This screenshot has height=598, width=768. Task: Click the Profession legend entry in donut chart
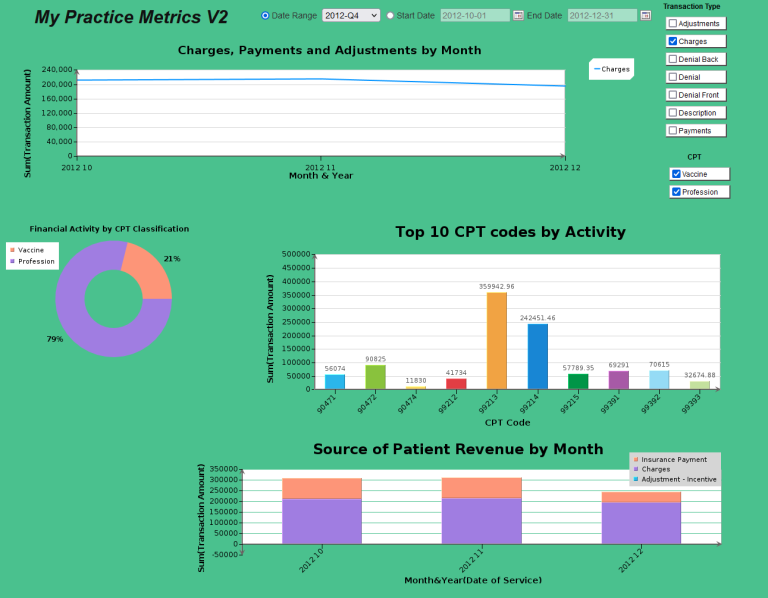pyautogui.click(x=35, y=261)
